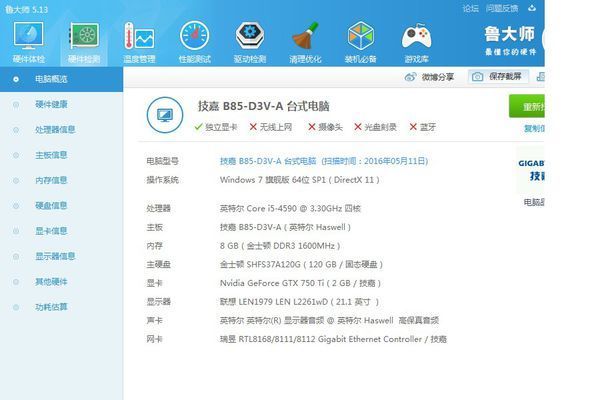This screenshot has height=400, width=600.
Task: Click the 摄像头 unavailable indicator
Action: (325, 127)
